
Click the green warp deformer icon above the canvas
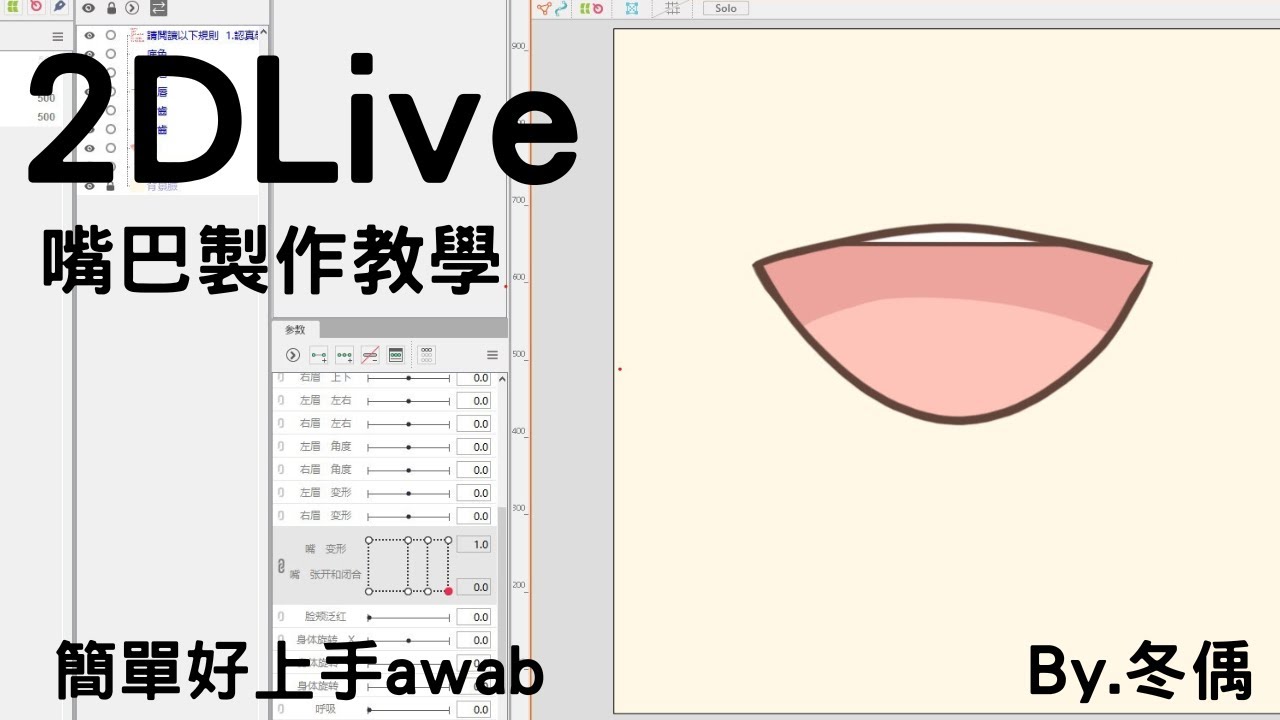(x=584, y=8)
